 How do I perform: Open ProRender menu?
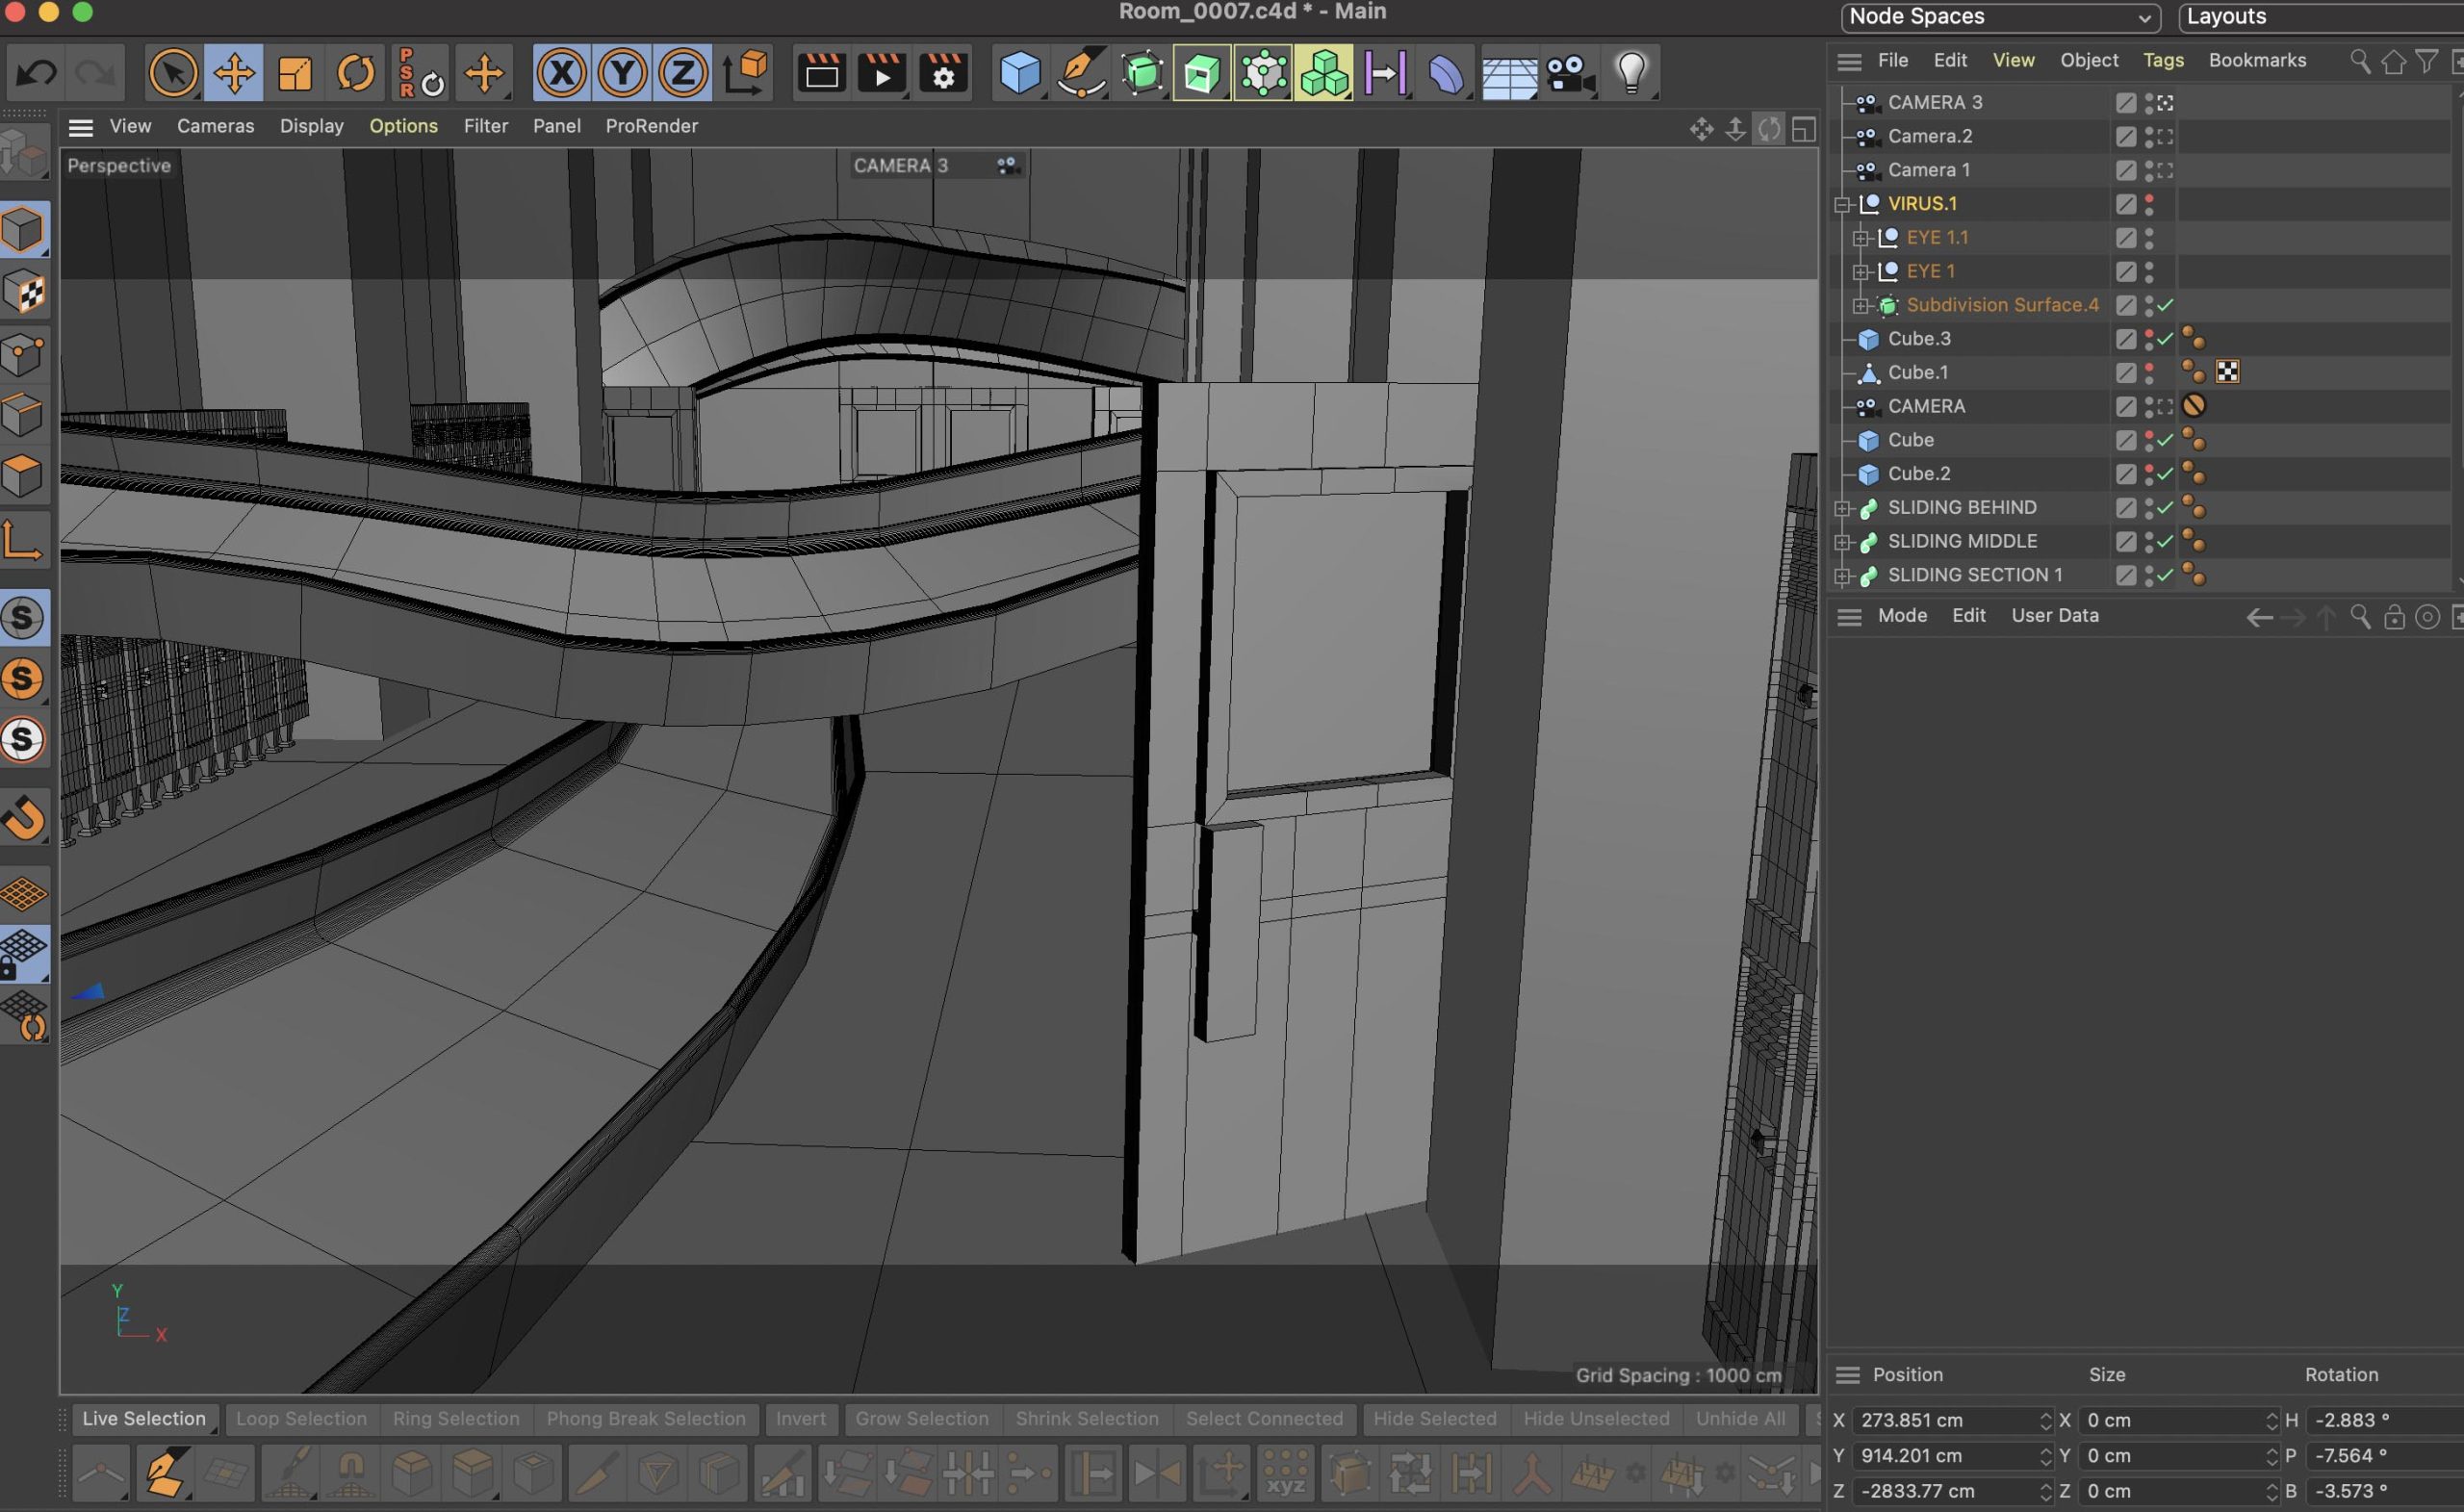(651, 126)
